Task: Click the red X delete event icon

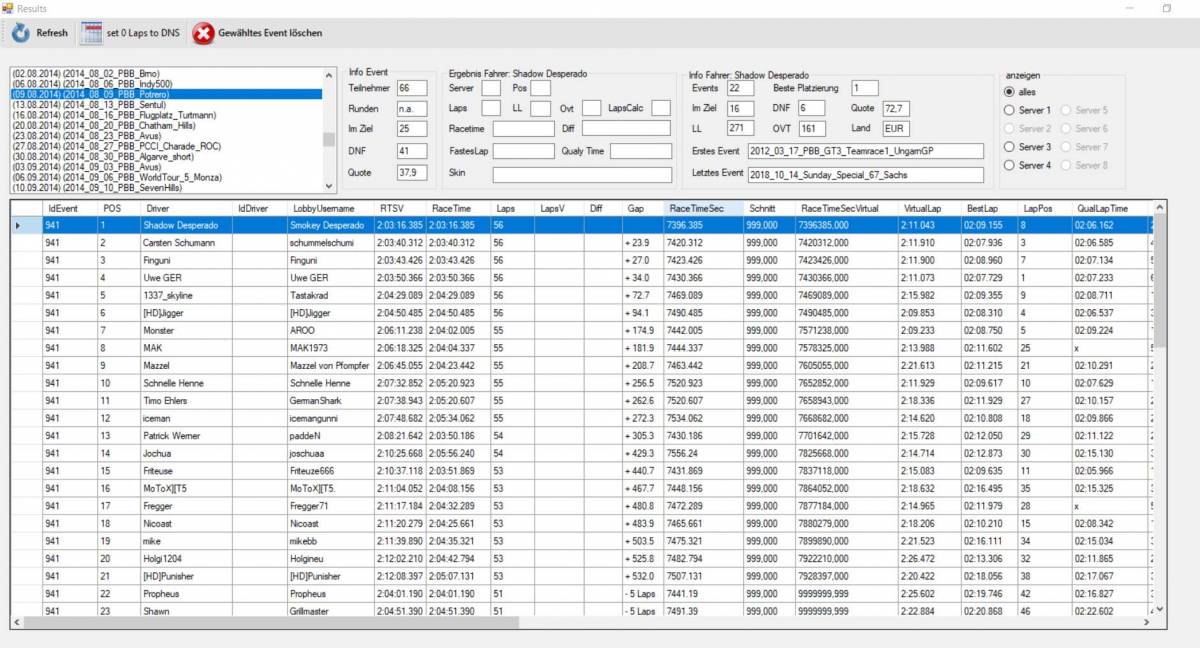Action: 203,33
